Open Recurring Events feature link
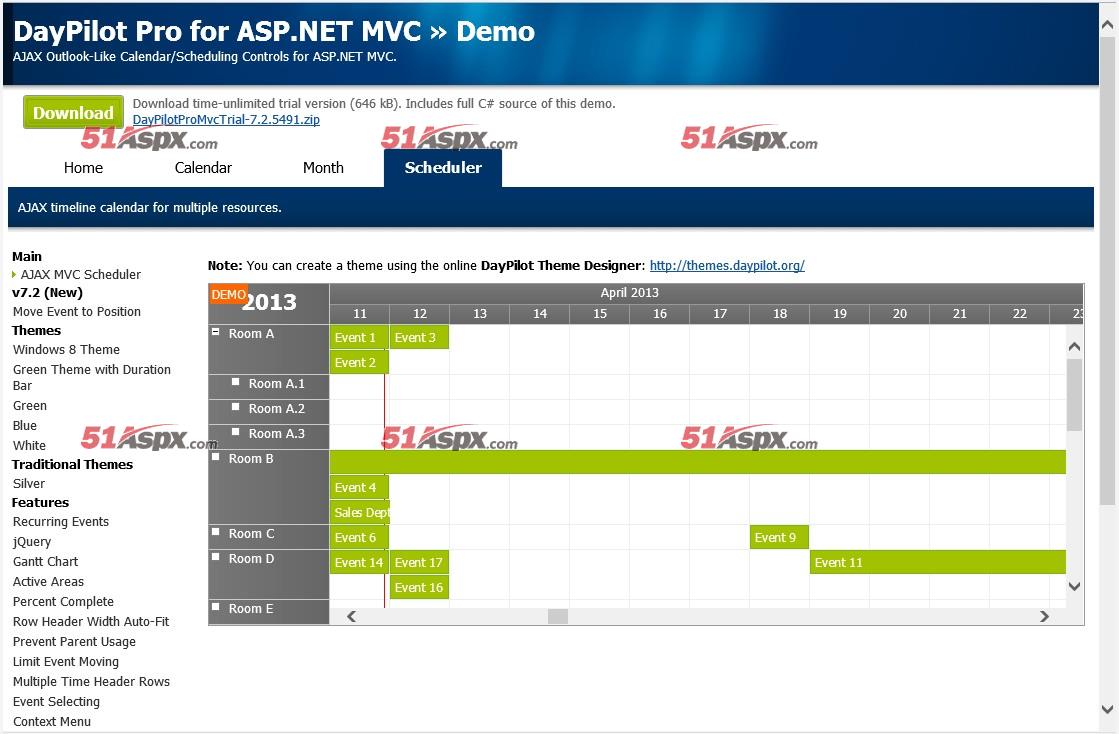Viewport: 1119px width, 734px height. pos(61,521)
